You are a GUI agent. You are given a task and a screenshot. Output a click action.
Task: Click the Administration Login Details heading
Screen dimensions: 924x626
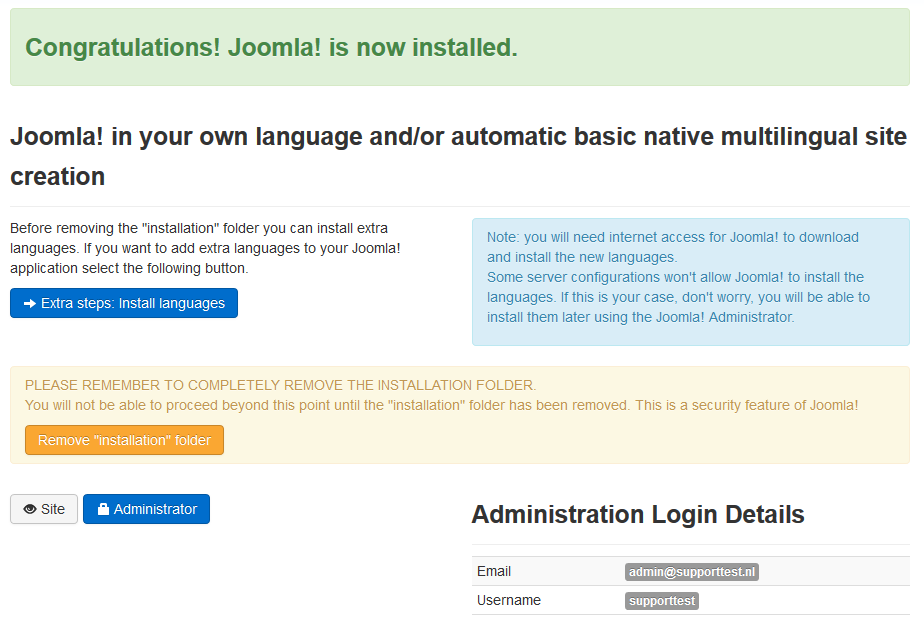click(638, 515)
